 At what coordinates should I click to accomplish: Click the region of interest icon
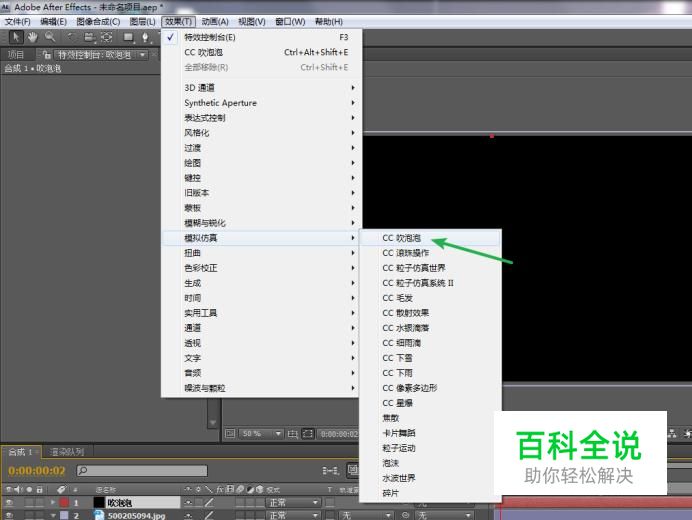[308, 434]
